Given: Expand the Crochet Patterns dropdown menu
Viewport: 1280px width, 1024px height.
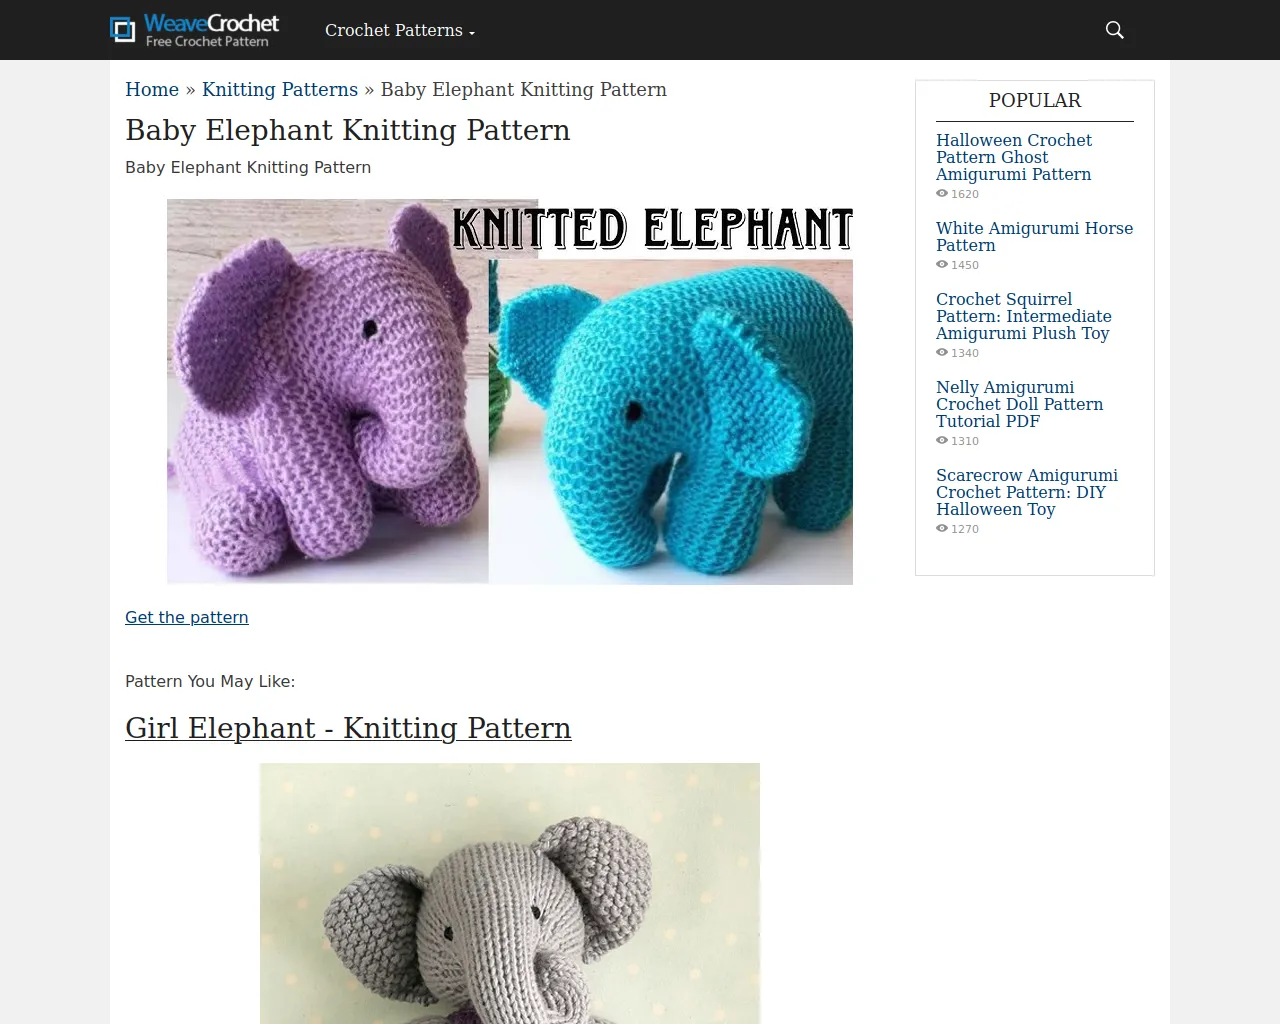Looking at the screenshot, I should [x=400, y=30].
